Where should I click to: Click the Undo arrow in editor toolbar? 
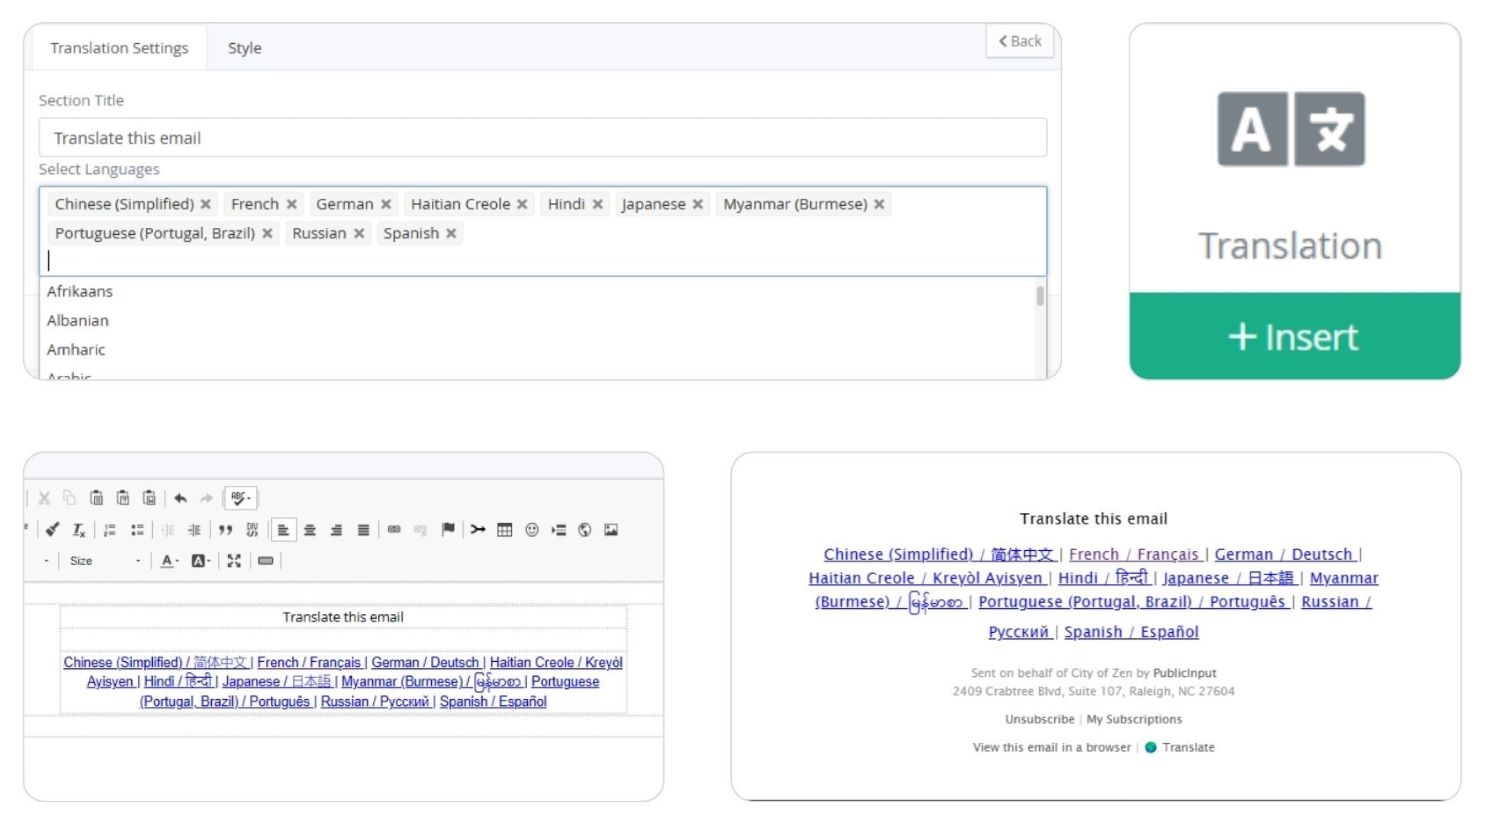180,498
